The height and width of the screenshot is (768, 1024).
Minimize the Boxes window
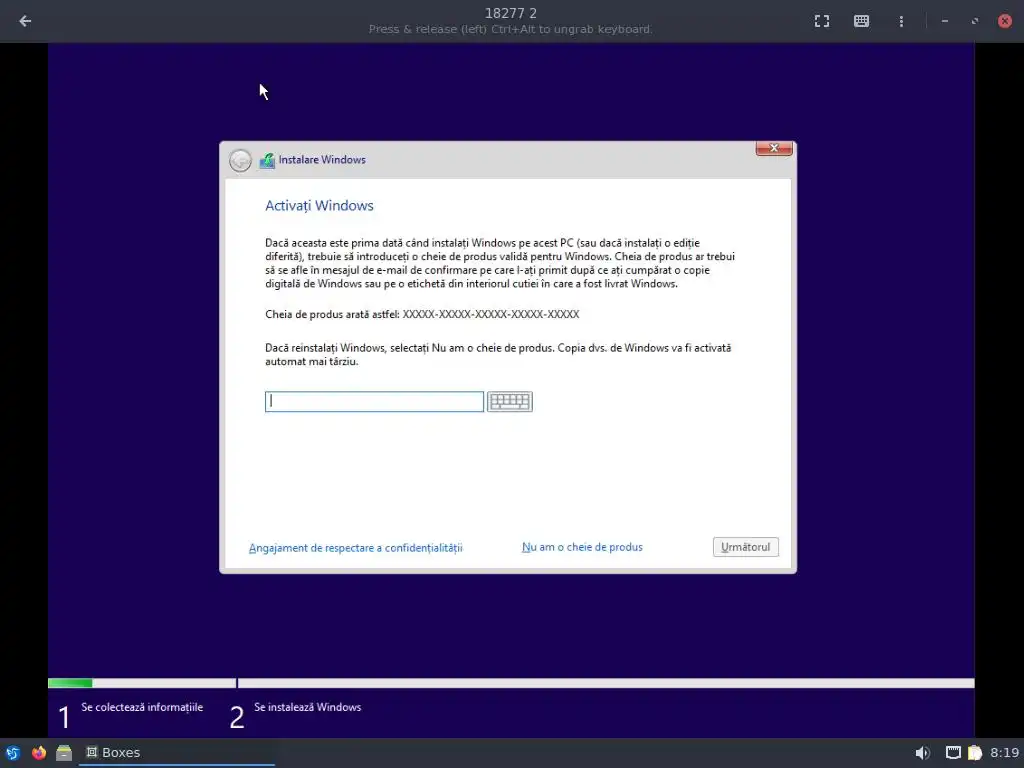[x=944, y=21]
